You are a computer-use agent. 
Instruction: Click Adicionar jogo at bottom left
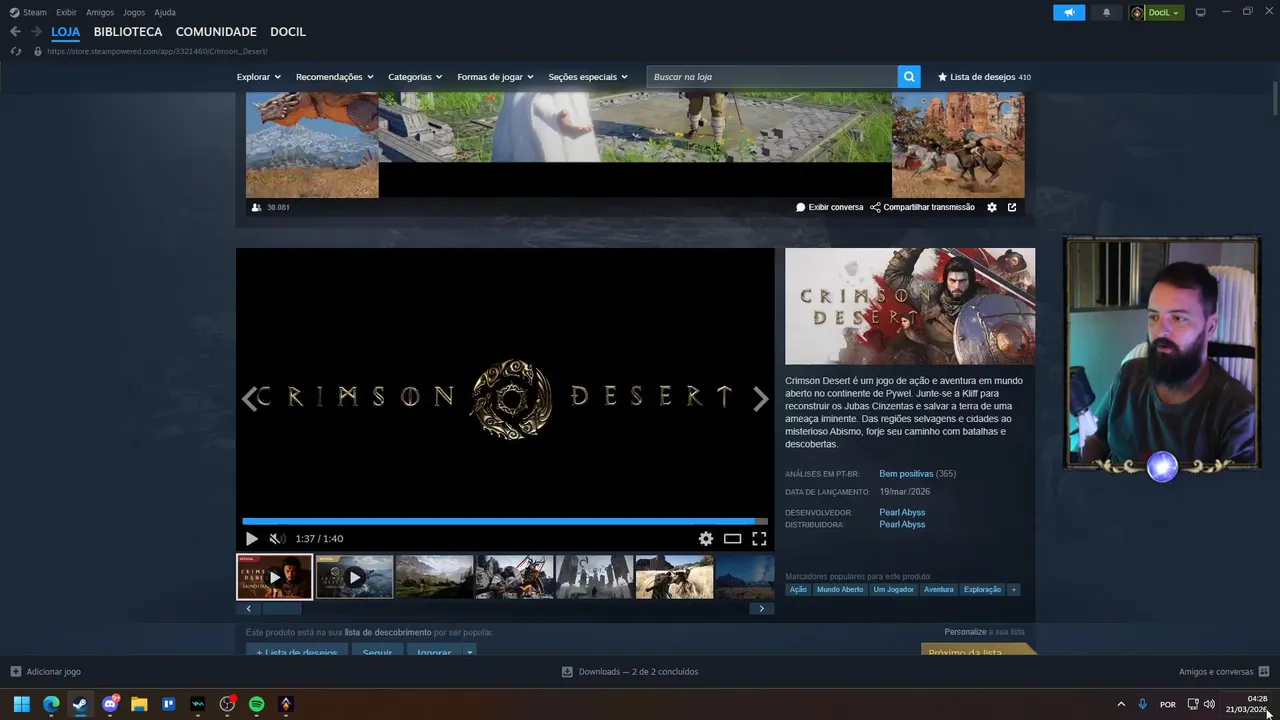pyautogui.click(x=45, y=672)
